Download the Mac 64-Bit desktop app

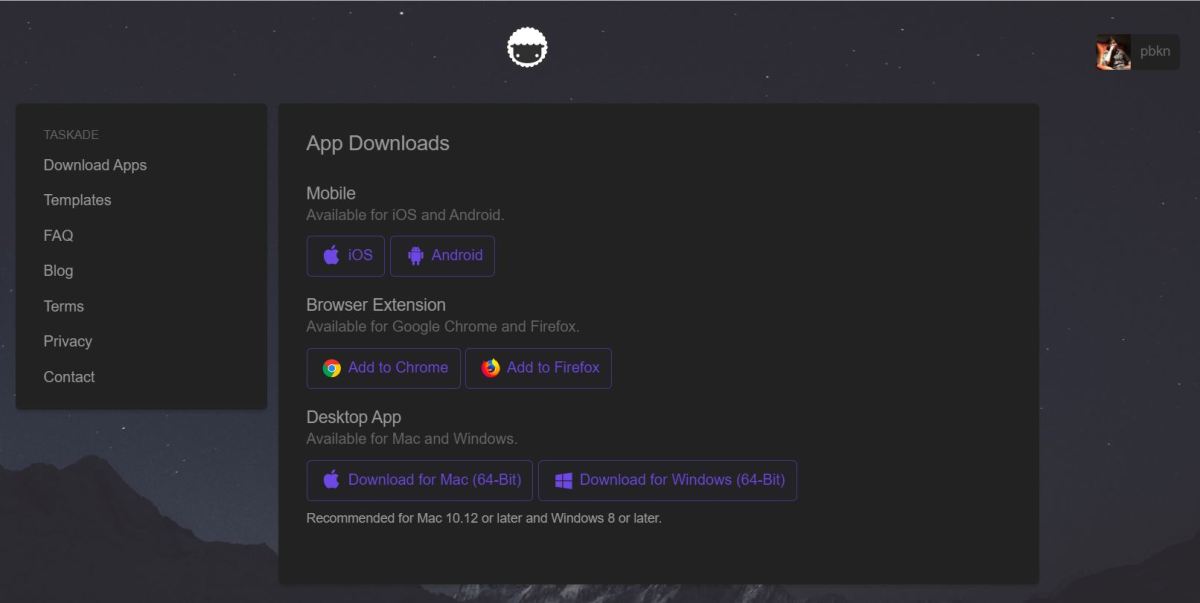pyautogui.click(x=419, y=479)
